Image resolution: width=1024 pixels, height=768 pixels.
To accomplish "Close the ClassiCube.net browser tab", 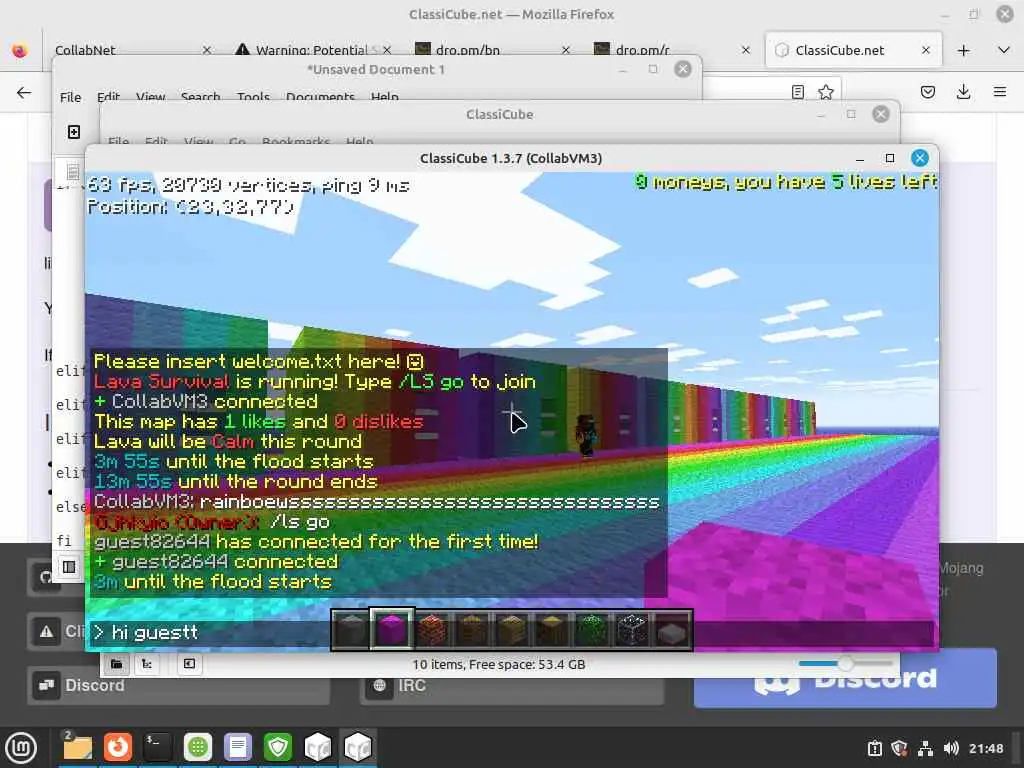I will (x=925, y=50).
